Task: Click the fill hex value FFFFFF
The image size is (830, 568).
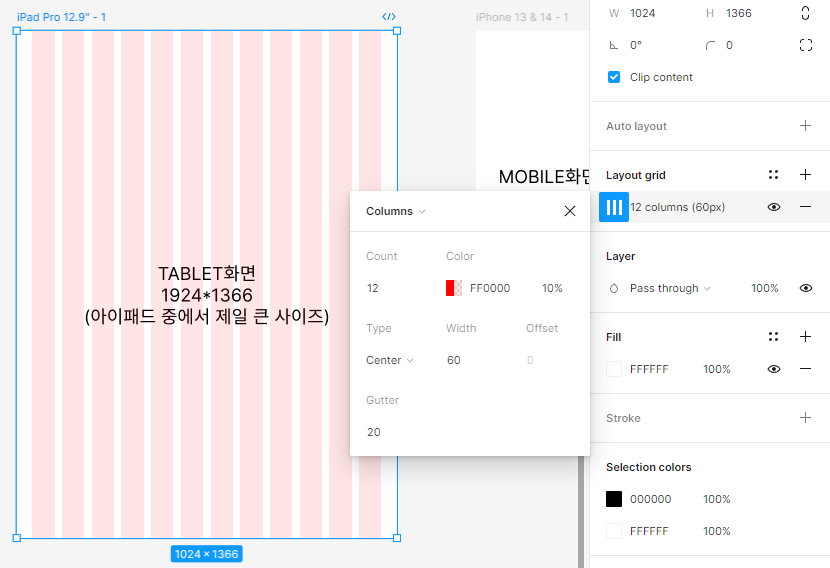Action: tap(649, 369)
